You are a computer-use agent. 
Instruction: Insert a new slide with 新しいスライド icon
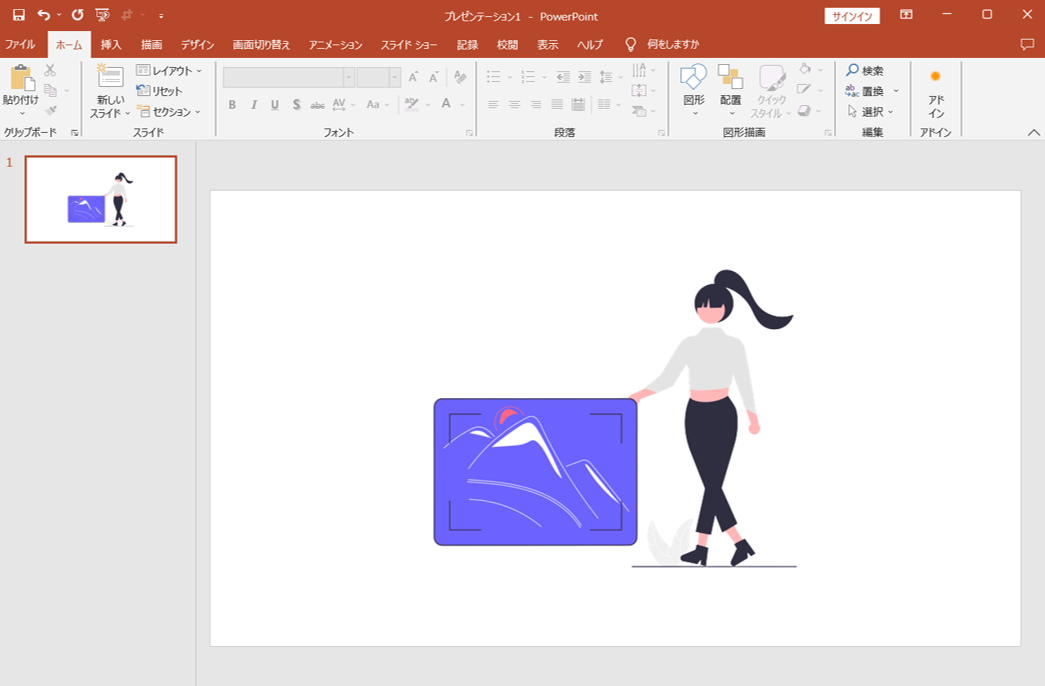(110, 78)
